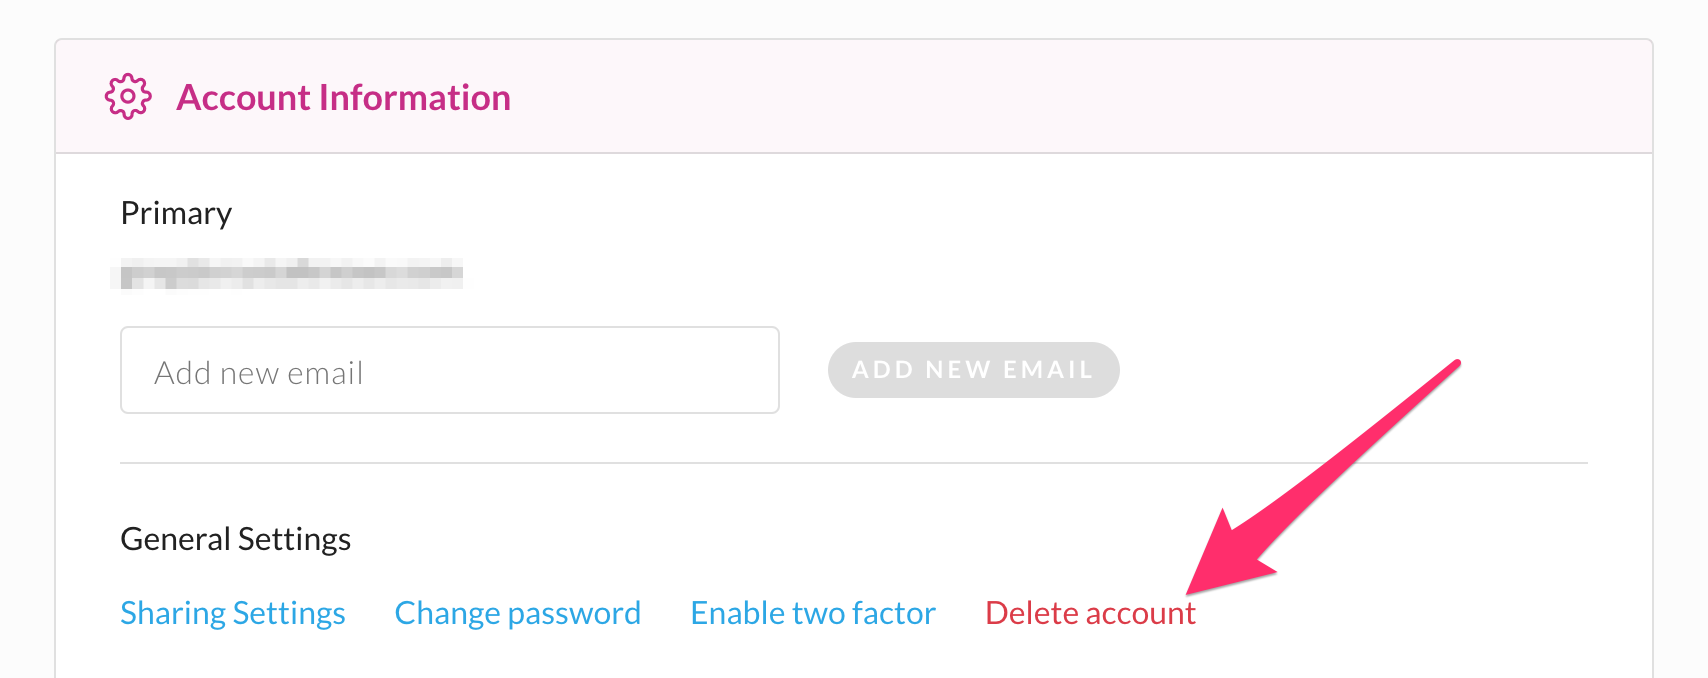The height and width of the screenshot is (678, 1708).
Task: Click the General Settings section label
Action: tap(236, 539)
